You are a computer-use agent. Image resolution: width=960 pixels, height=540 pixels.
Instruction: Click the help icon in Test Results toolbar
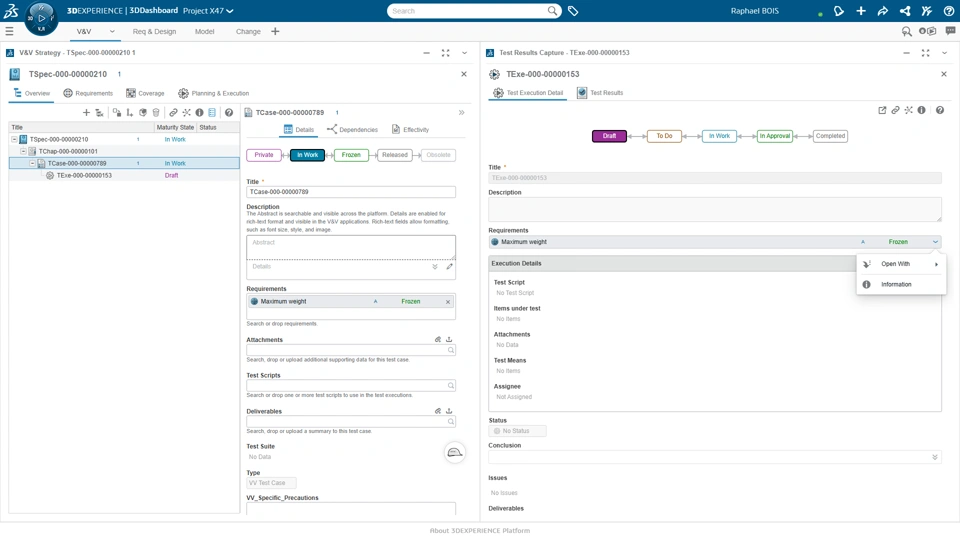coord(940,110)
